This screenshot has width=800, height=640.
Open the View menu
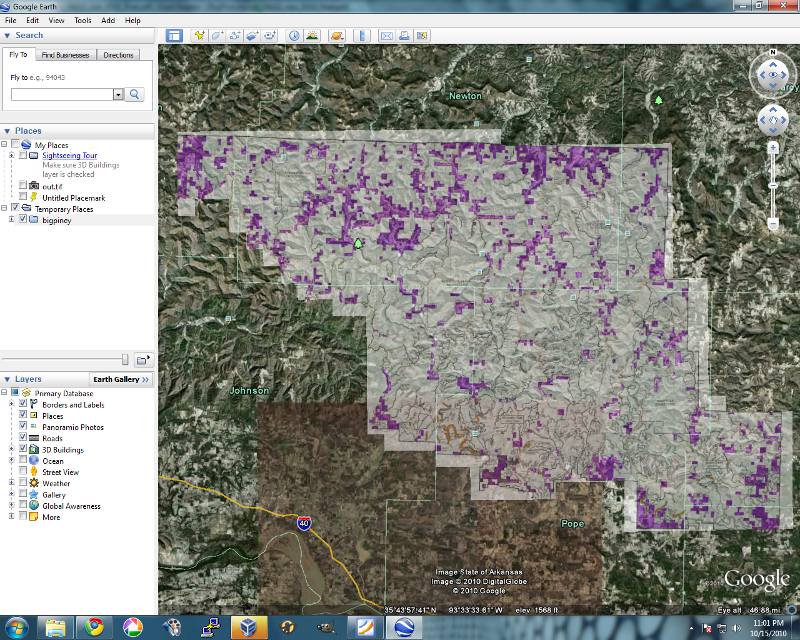pos(56,20)
